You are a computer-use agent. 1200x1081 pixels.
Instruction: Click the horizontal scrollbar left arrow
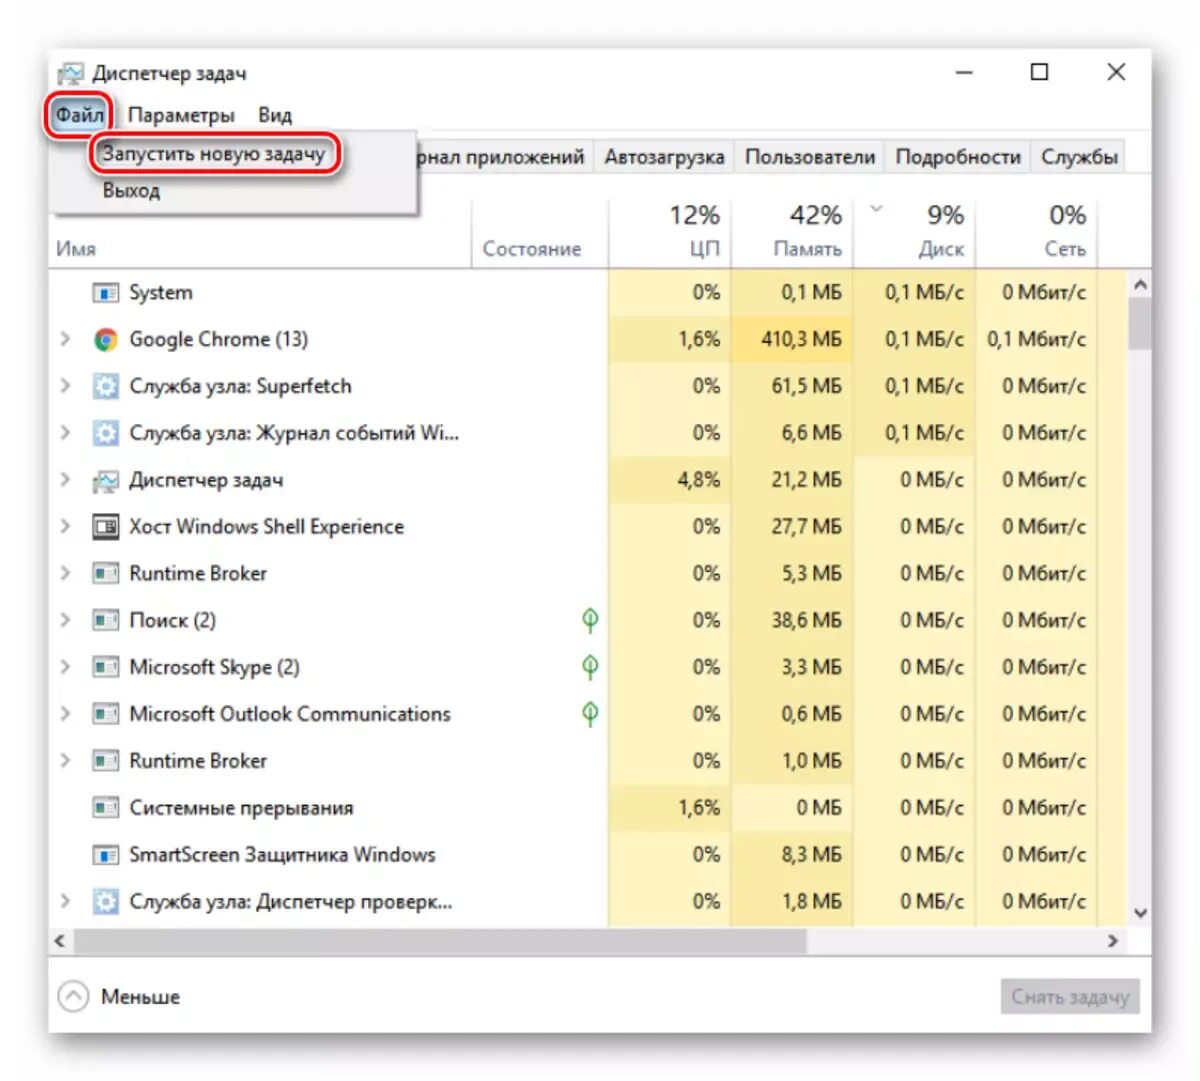[x=60, y=941]
